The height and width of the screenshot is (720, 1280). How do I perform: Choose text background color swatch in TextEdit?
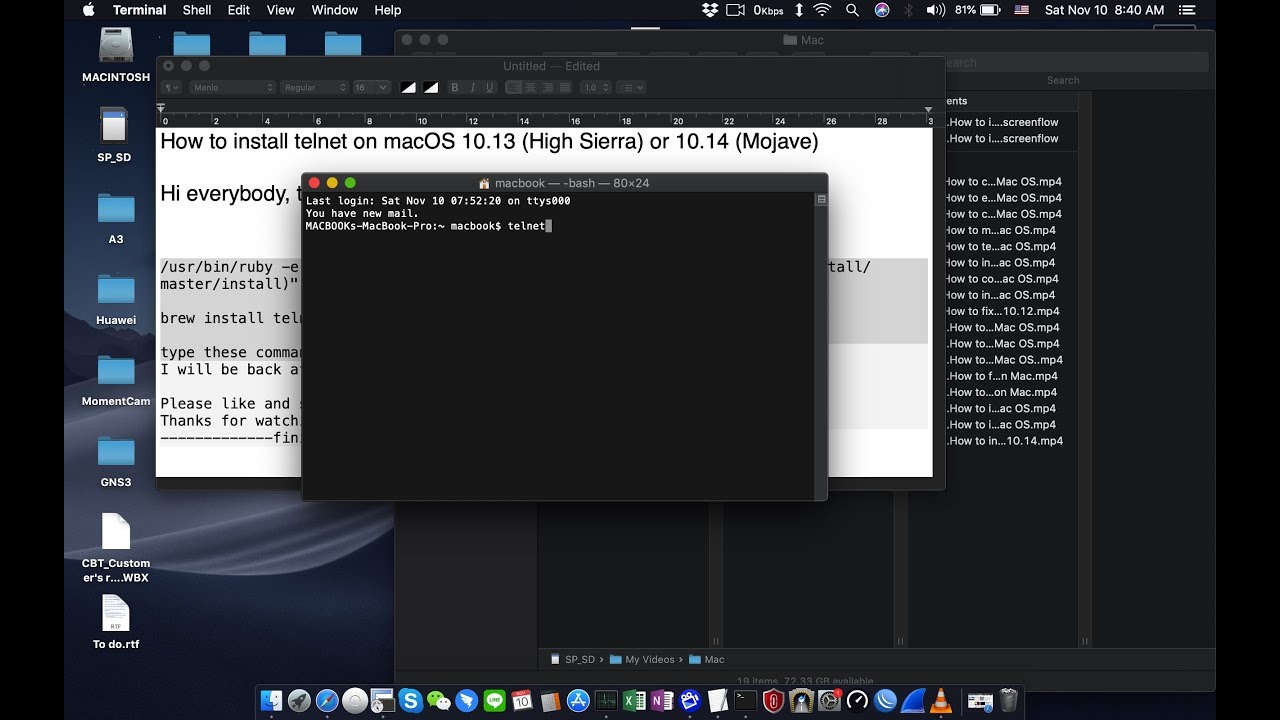(x=431, y=88)
